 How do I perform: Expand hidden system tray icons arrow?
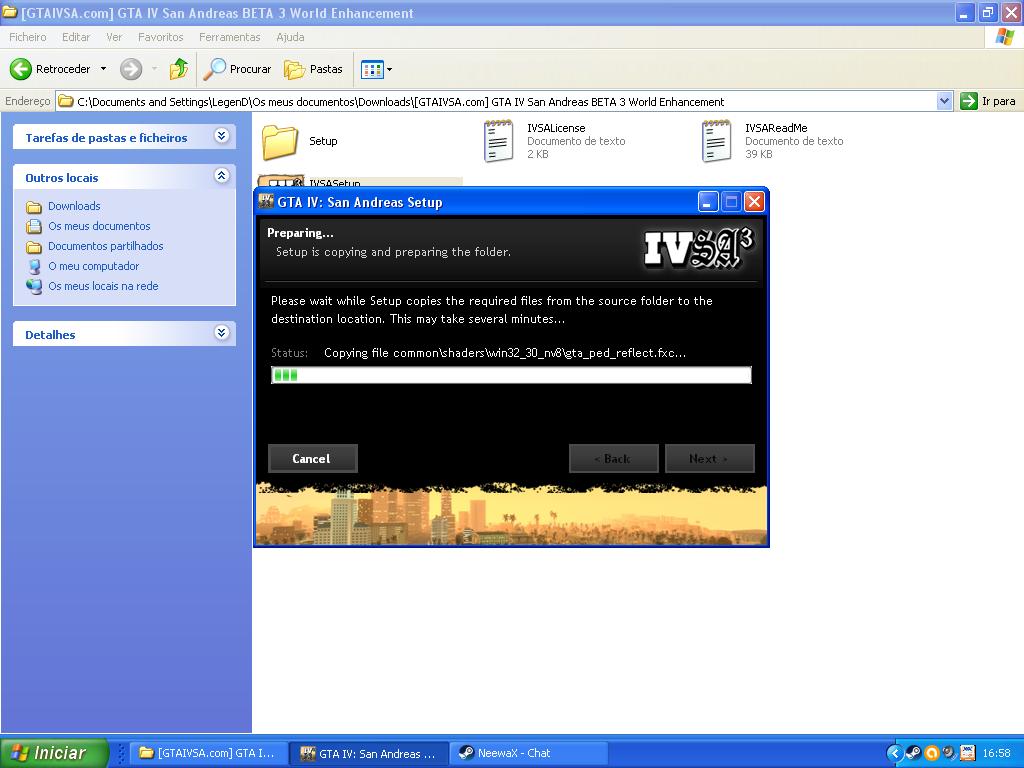click(894, 753)
